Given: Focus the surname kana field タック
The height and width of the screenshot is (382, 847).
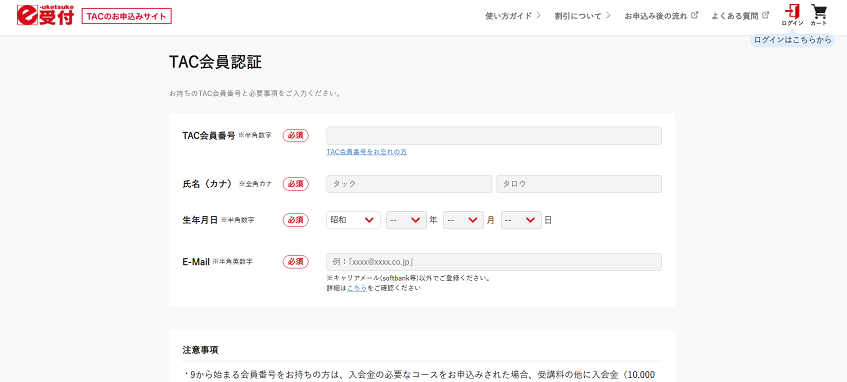Looking at the screenshot, I should [x=409, y=184].
